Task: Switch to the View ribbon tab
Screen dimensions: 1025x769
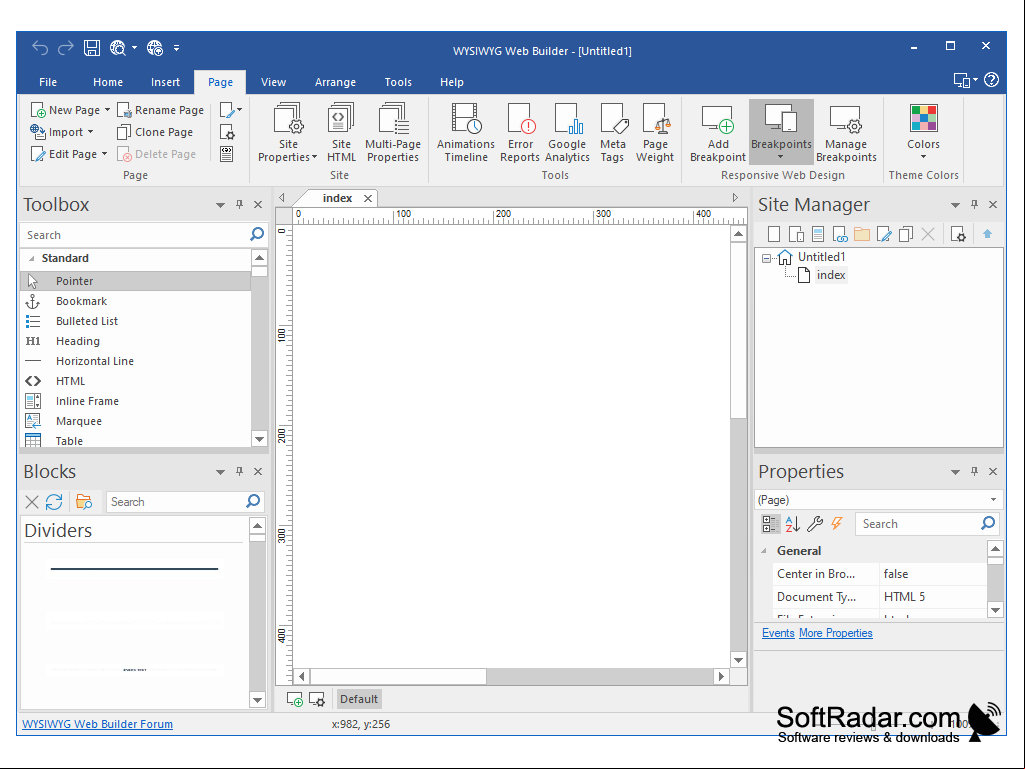Action: [273, 82]
